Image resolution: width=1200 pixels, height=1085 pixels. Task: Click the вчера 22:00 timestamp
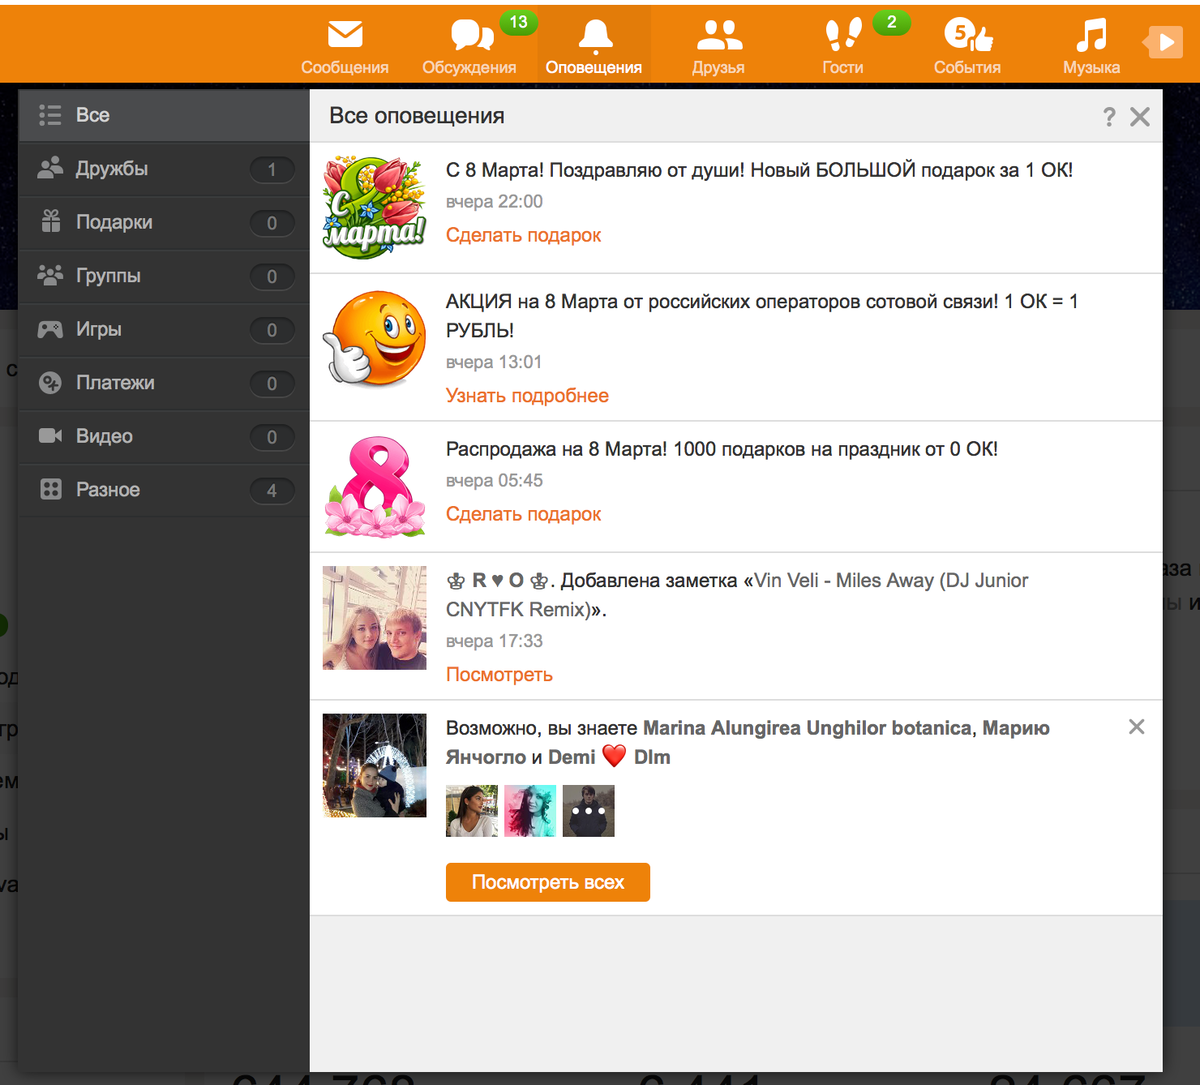[x=494, y=202]
